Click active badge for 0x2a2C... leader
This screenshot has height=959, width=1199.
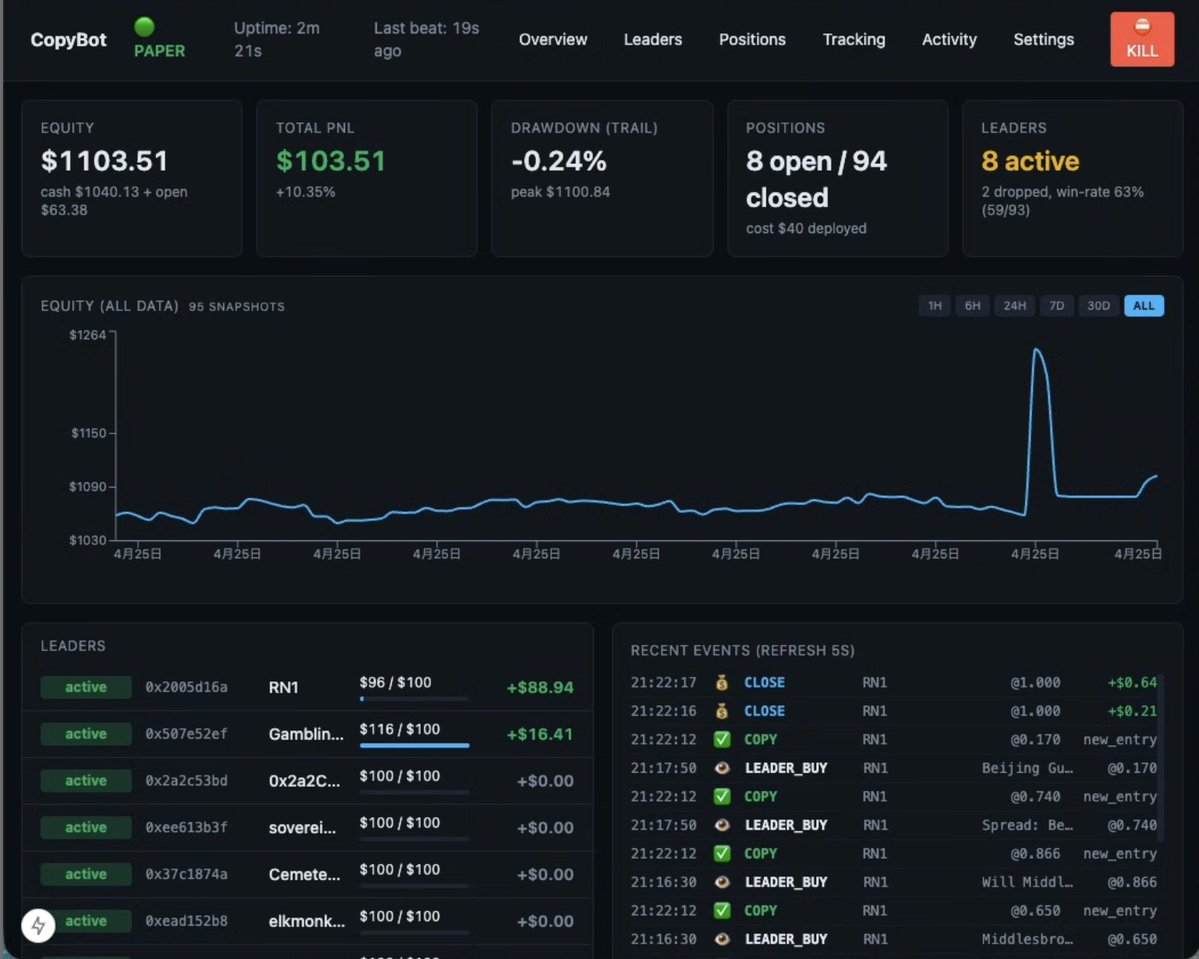(x=86, y=780)
